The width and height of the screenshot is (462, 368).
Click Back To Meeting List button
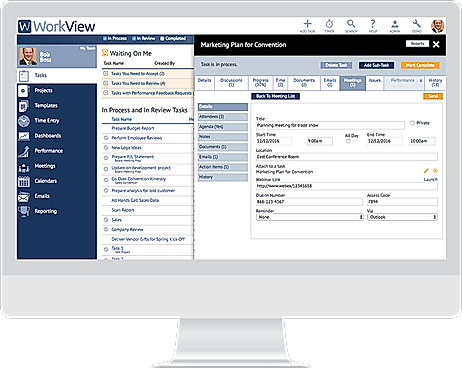[x=275, y=96]
